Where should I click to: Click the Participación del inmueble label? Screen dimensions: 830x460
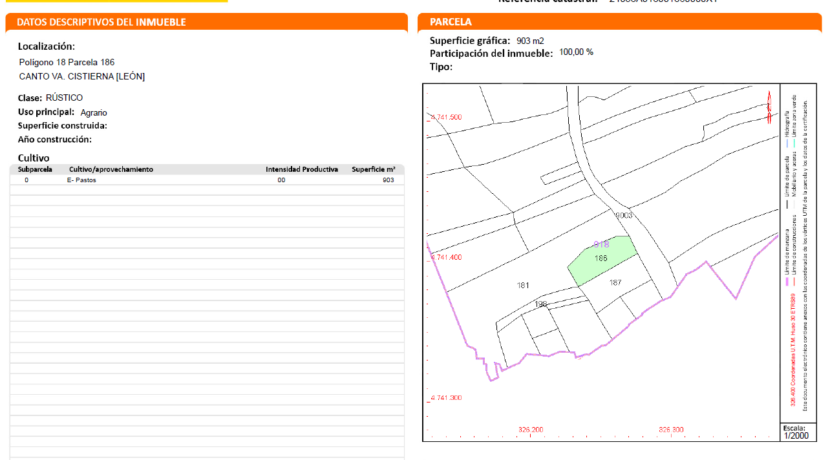491,53
